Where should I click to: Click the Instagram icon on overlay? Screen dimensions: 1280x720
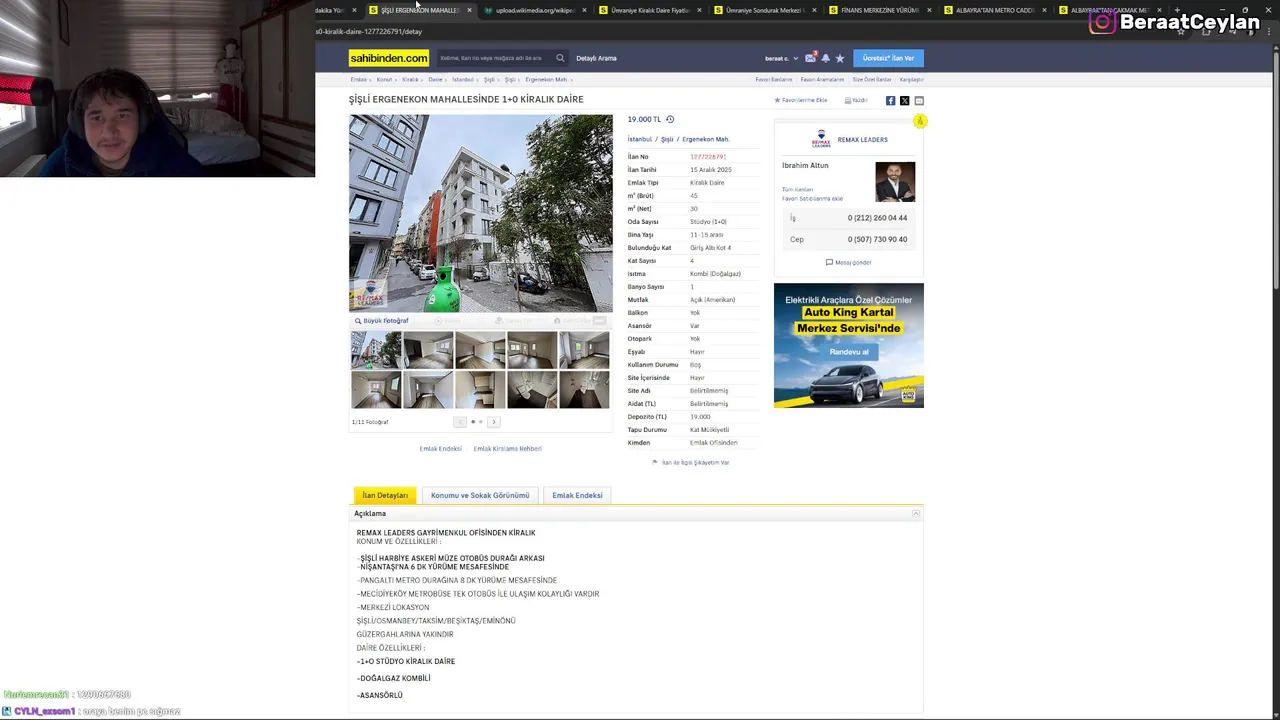click(1102, 22)
